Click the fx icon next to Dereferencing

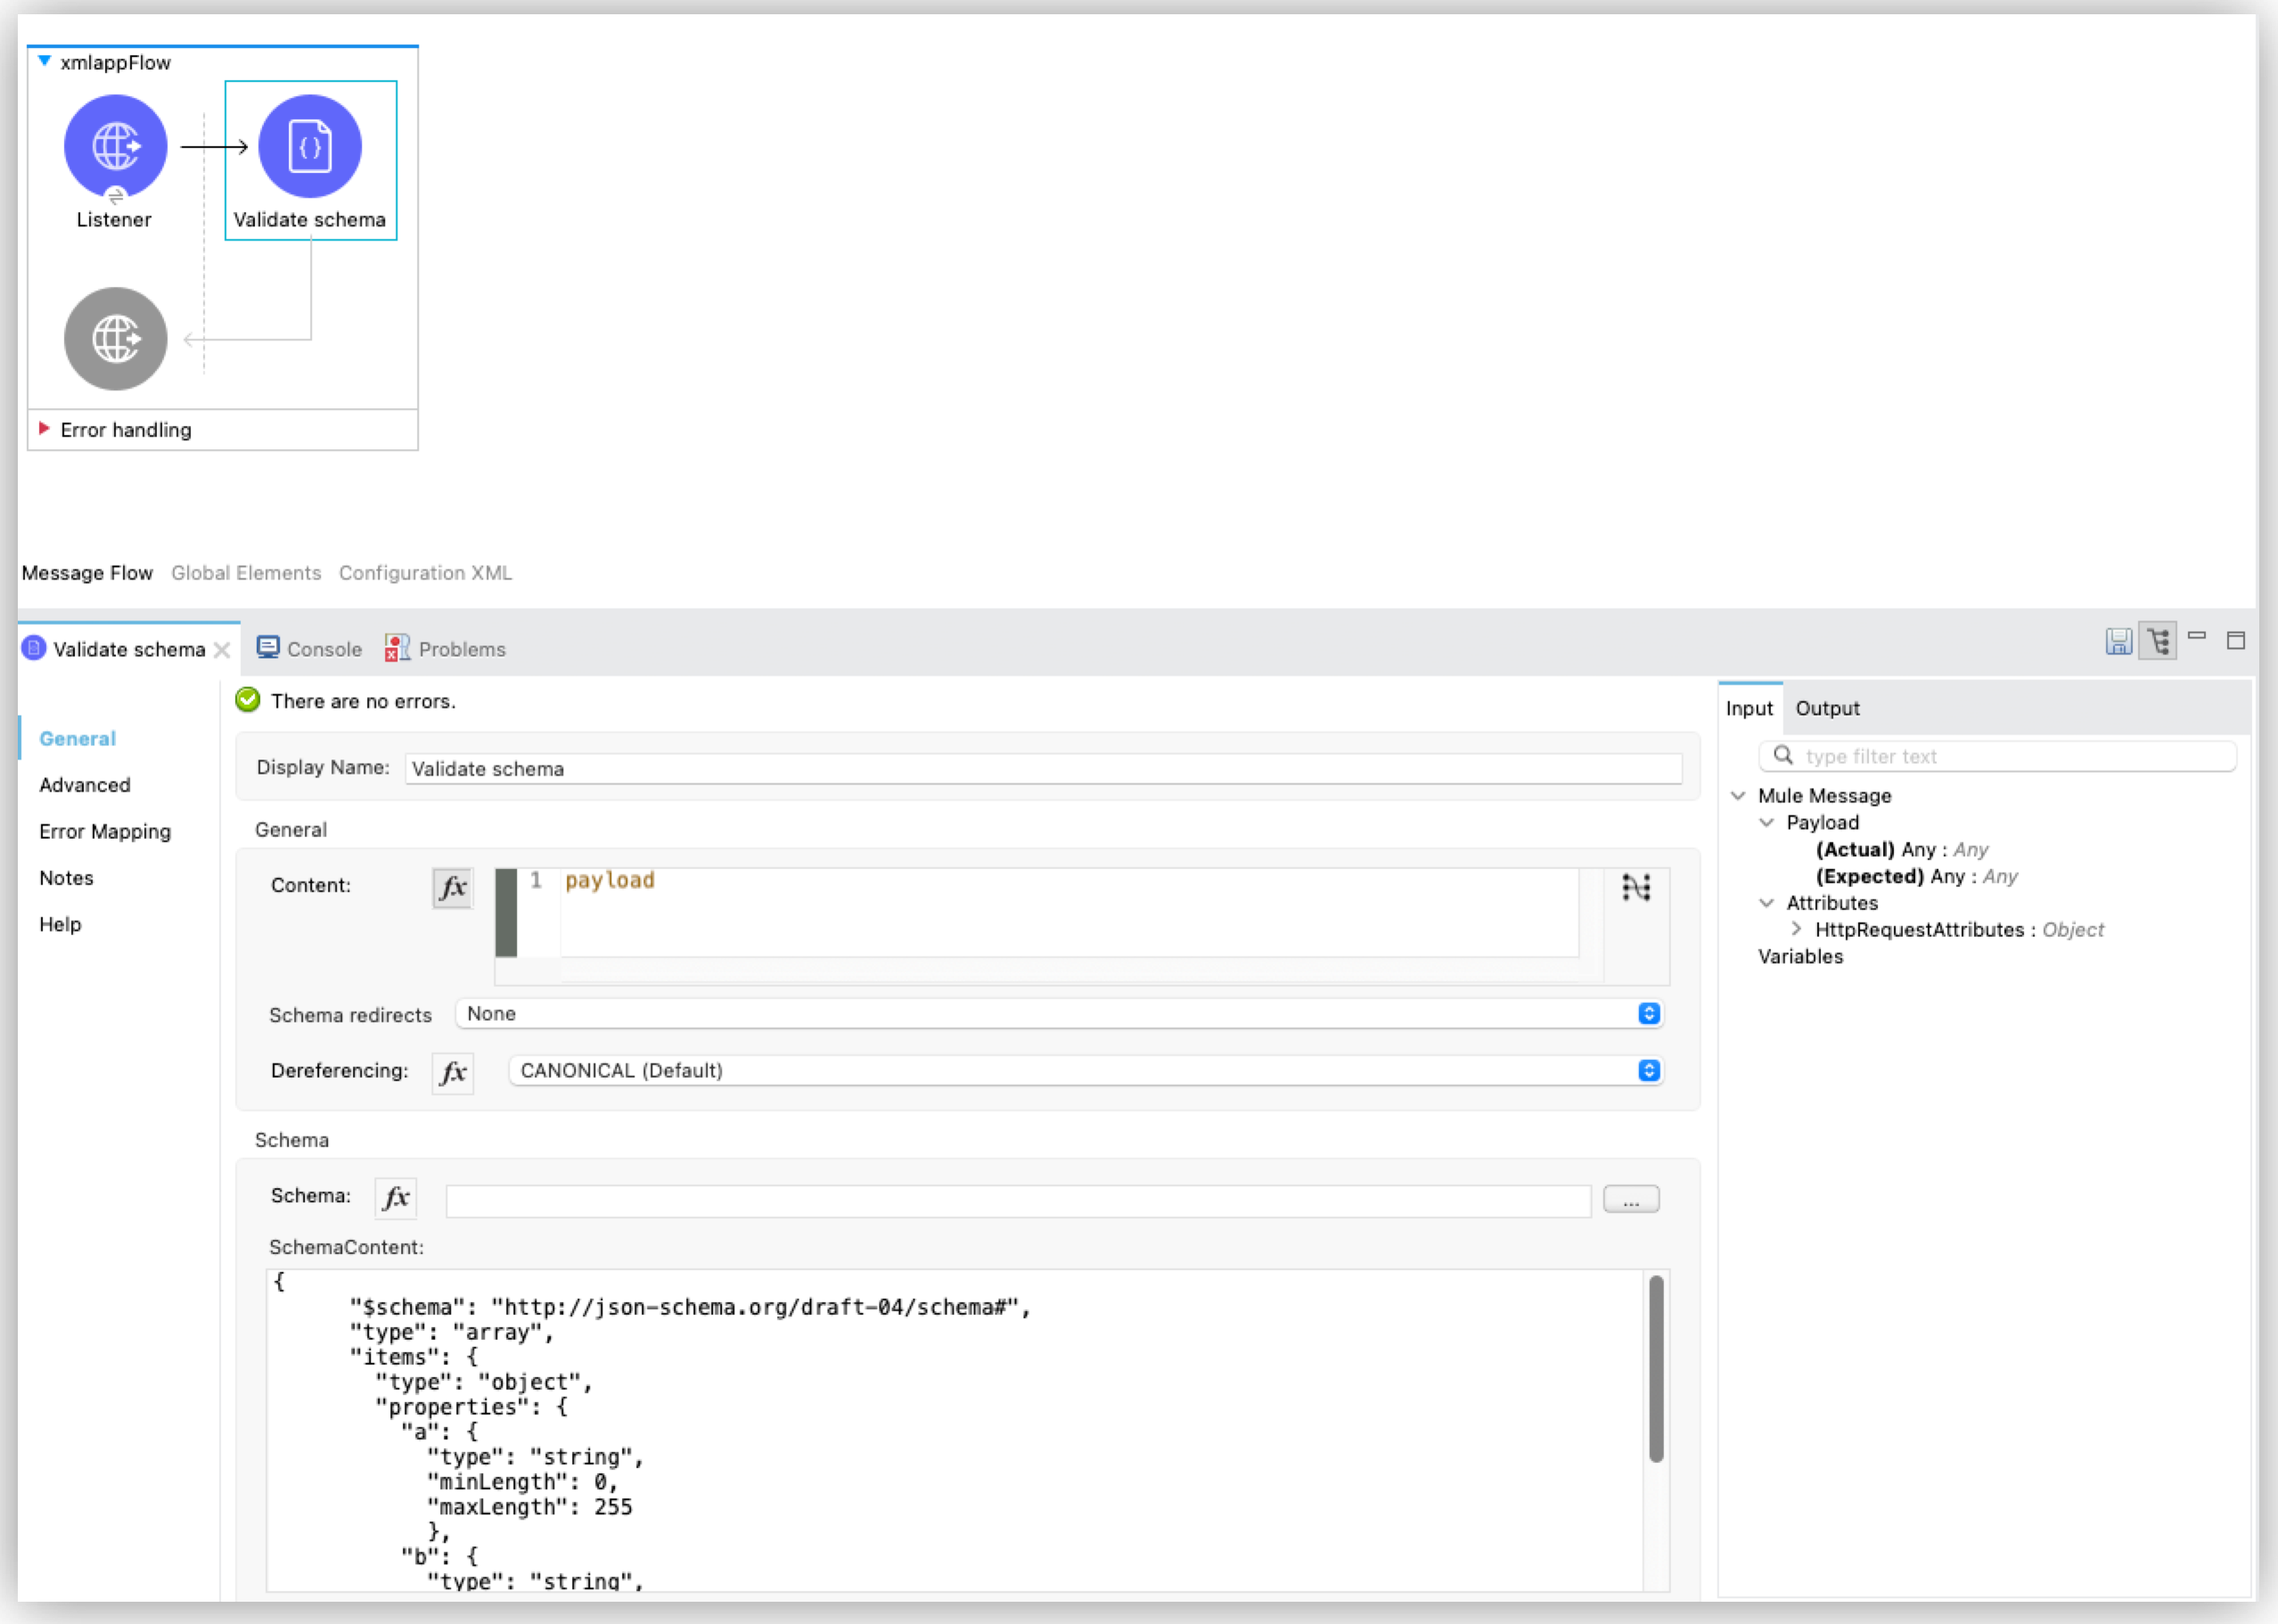454,1070
